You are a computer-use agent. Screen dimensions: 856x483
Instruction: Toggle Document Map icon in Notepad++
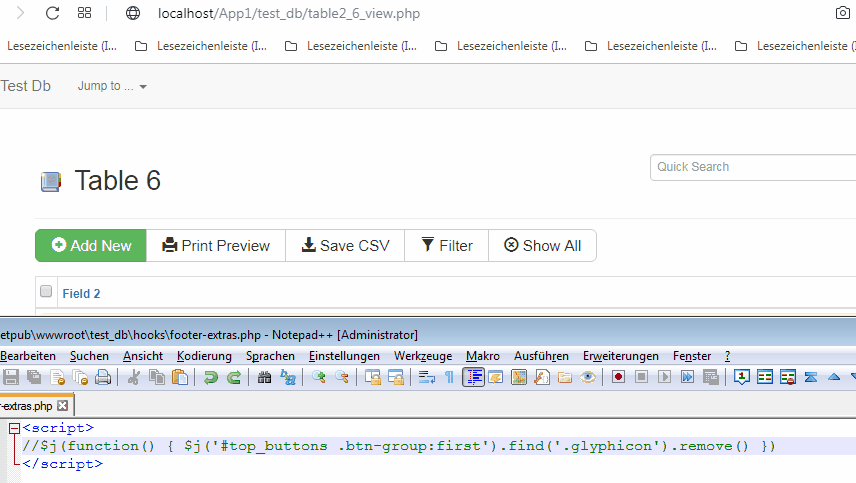(x=519, y=377)
